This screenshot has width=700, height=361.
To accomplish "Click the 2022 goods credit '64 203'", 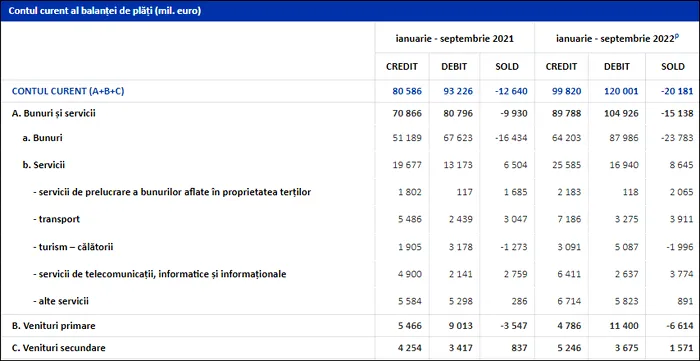I will pos(566,138).
